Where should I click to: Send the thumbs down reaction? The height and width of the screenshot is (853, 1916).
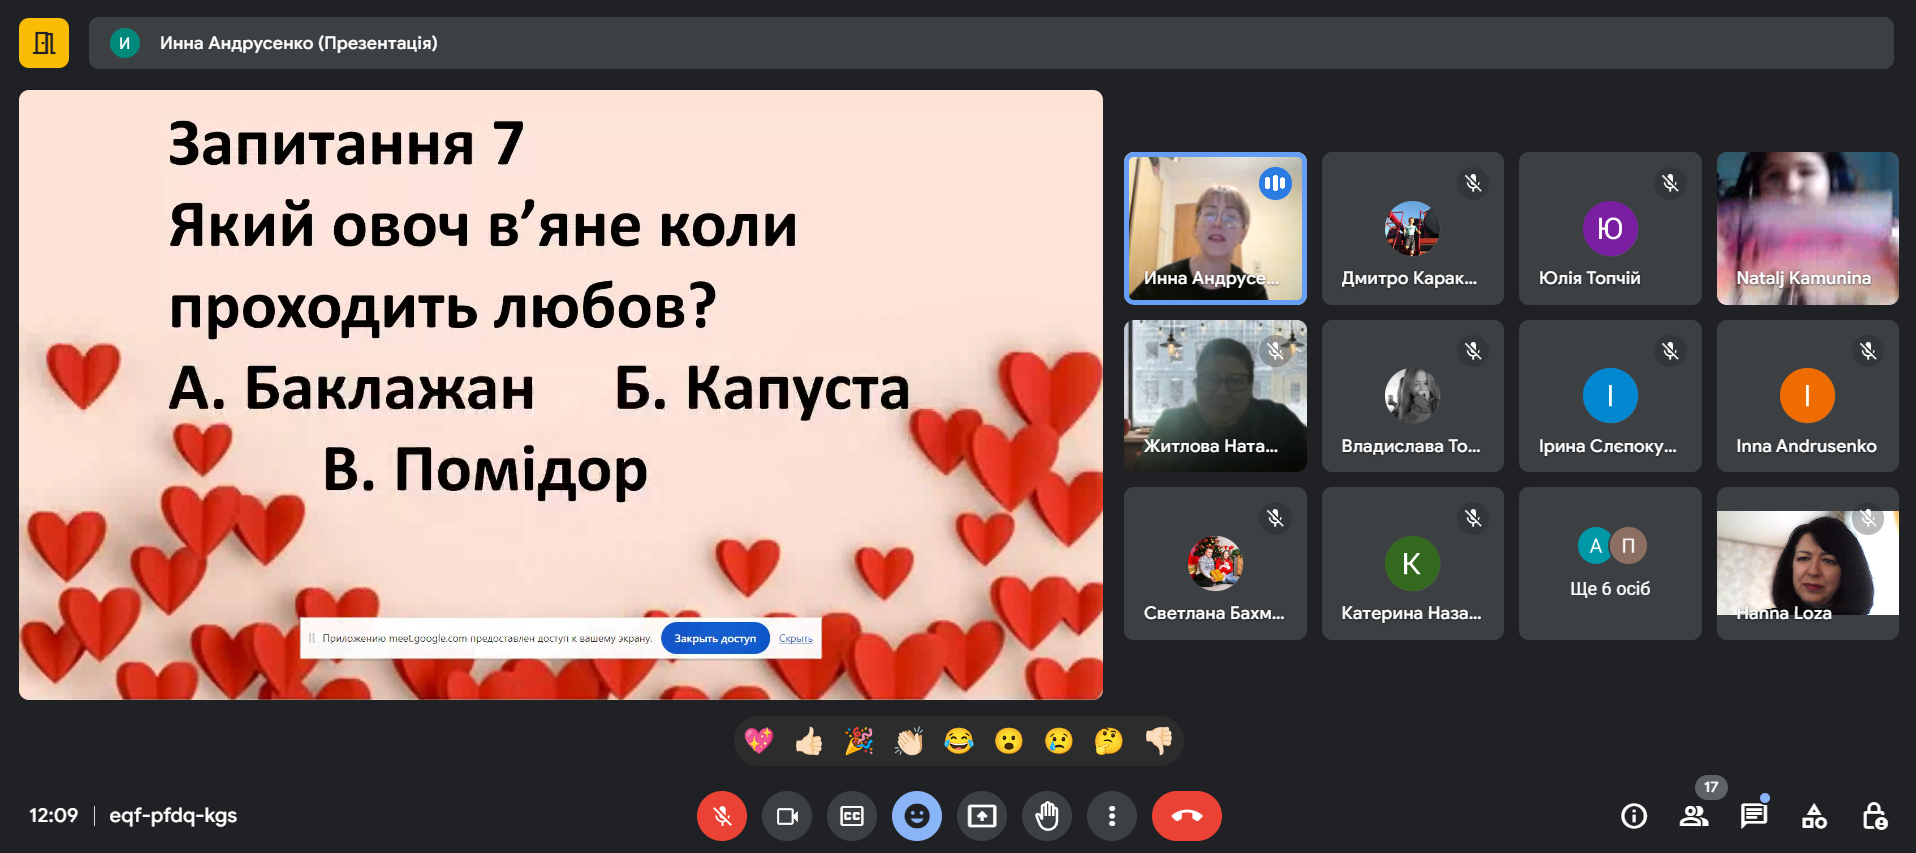1159,741
